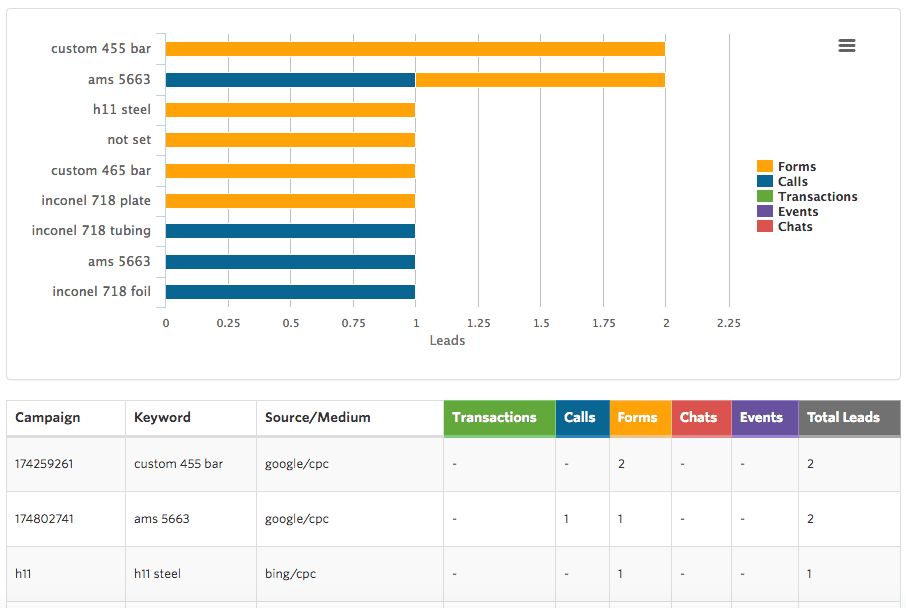Click the not set orange chart bar
This screenshot has width=906, height=608.
point(290,140)
